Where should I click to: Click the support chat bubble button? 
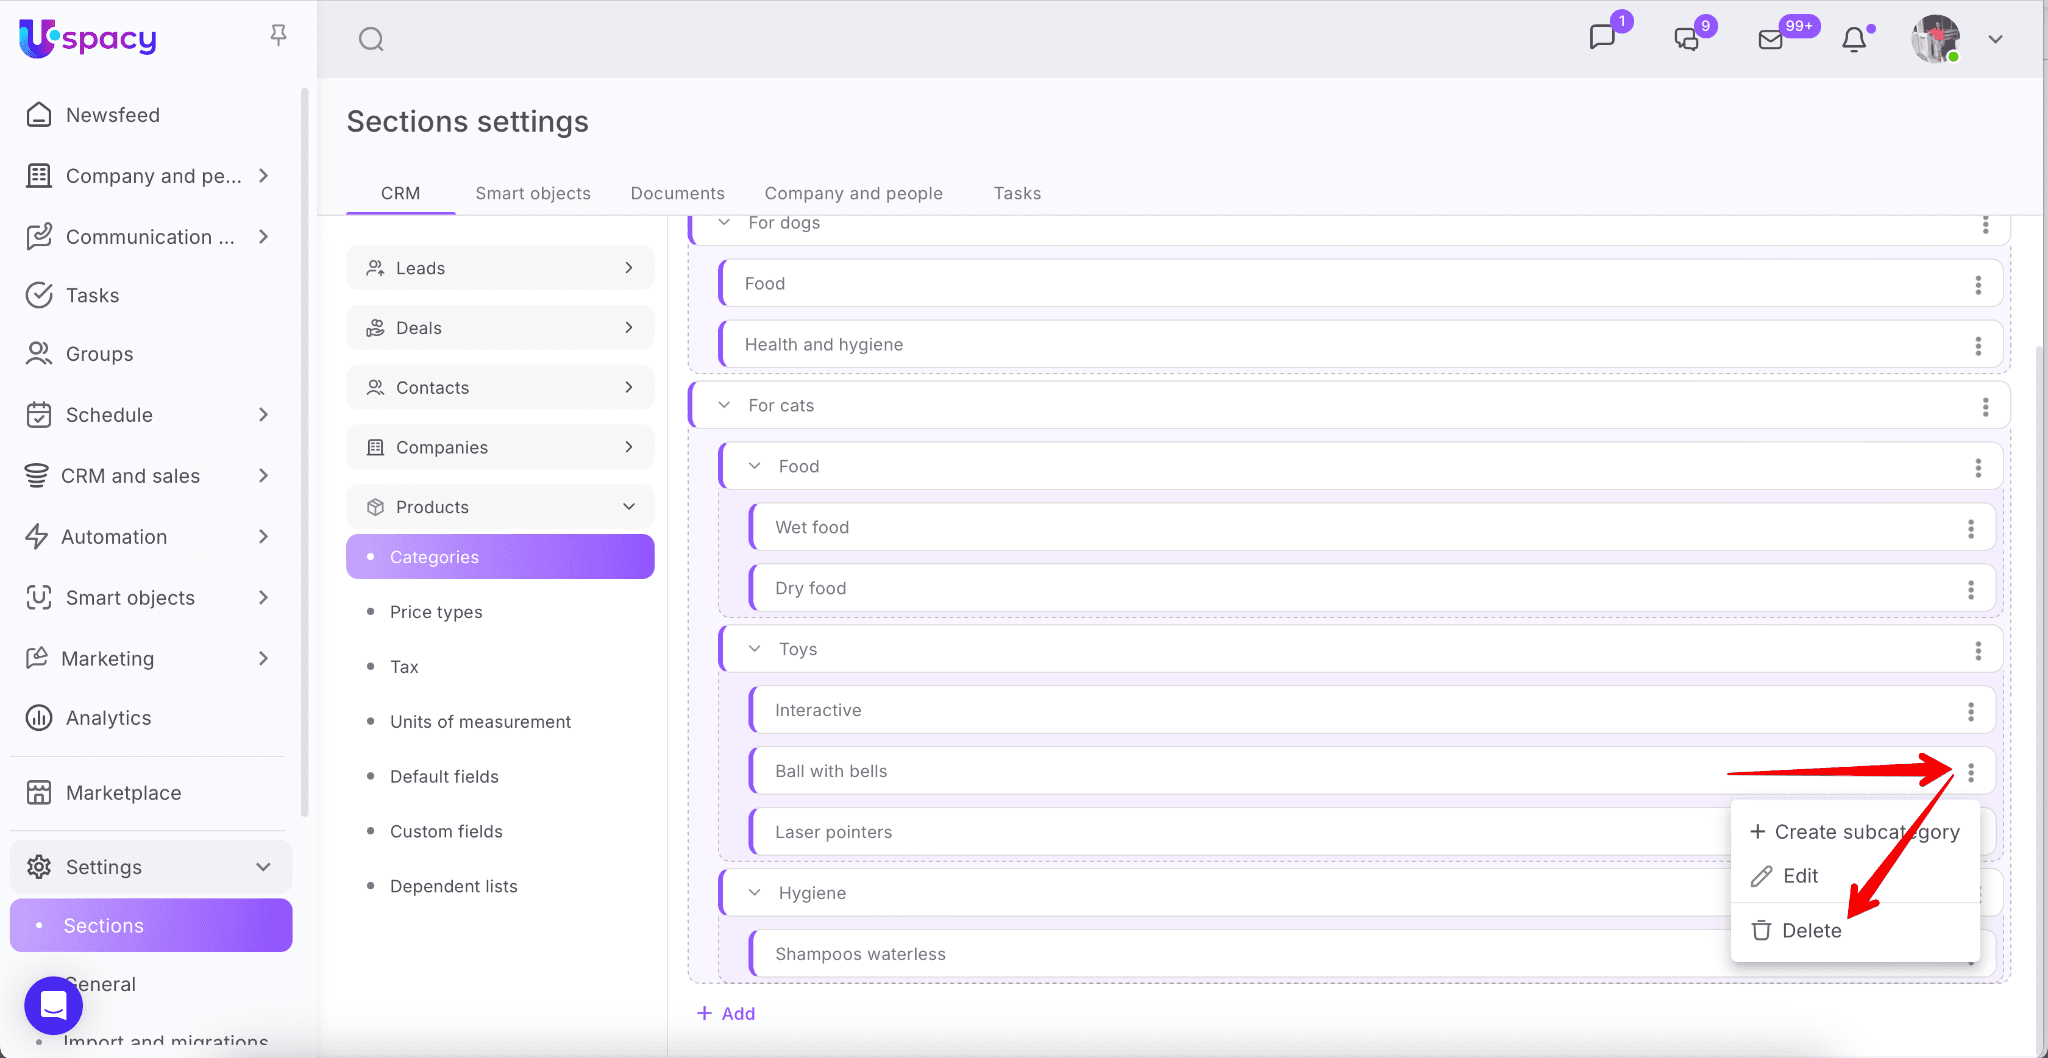[x=54, y=1005]
